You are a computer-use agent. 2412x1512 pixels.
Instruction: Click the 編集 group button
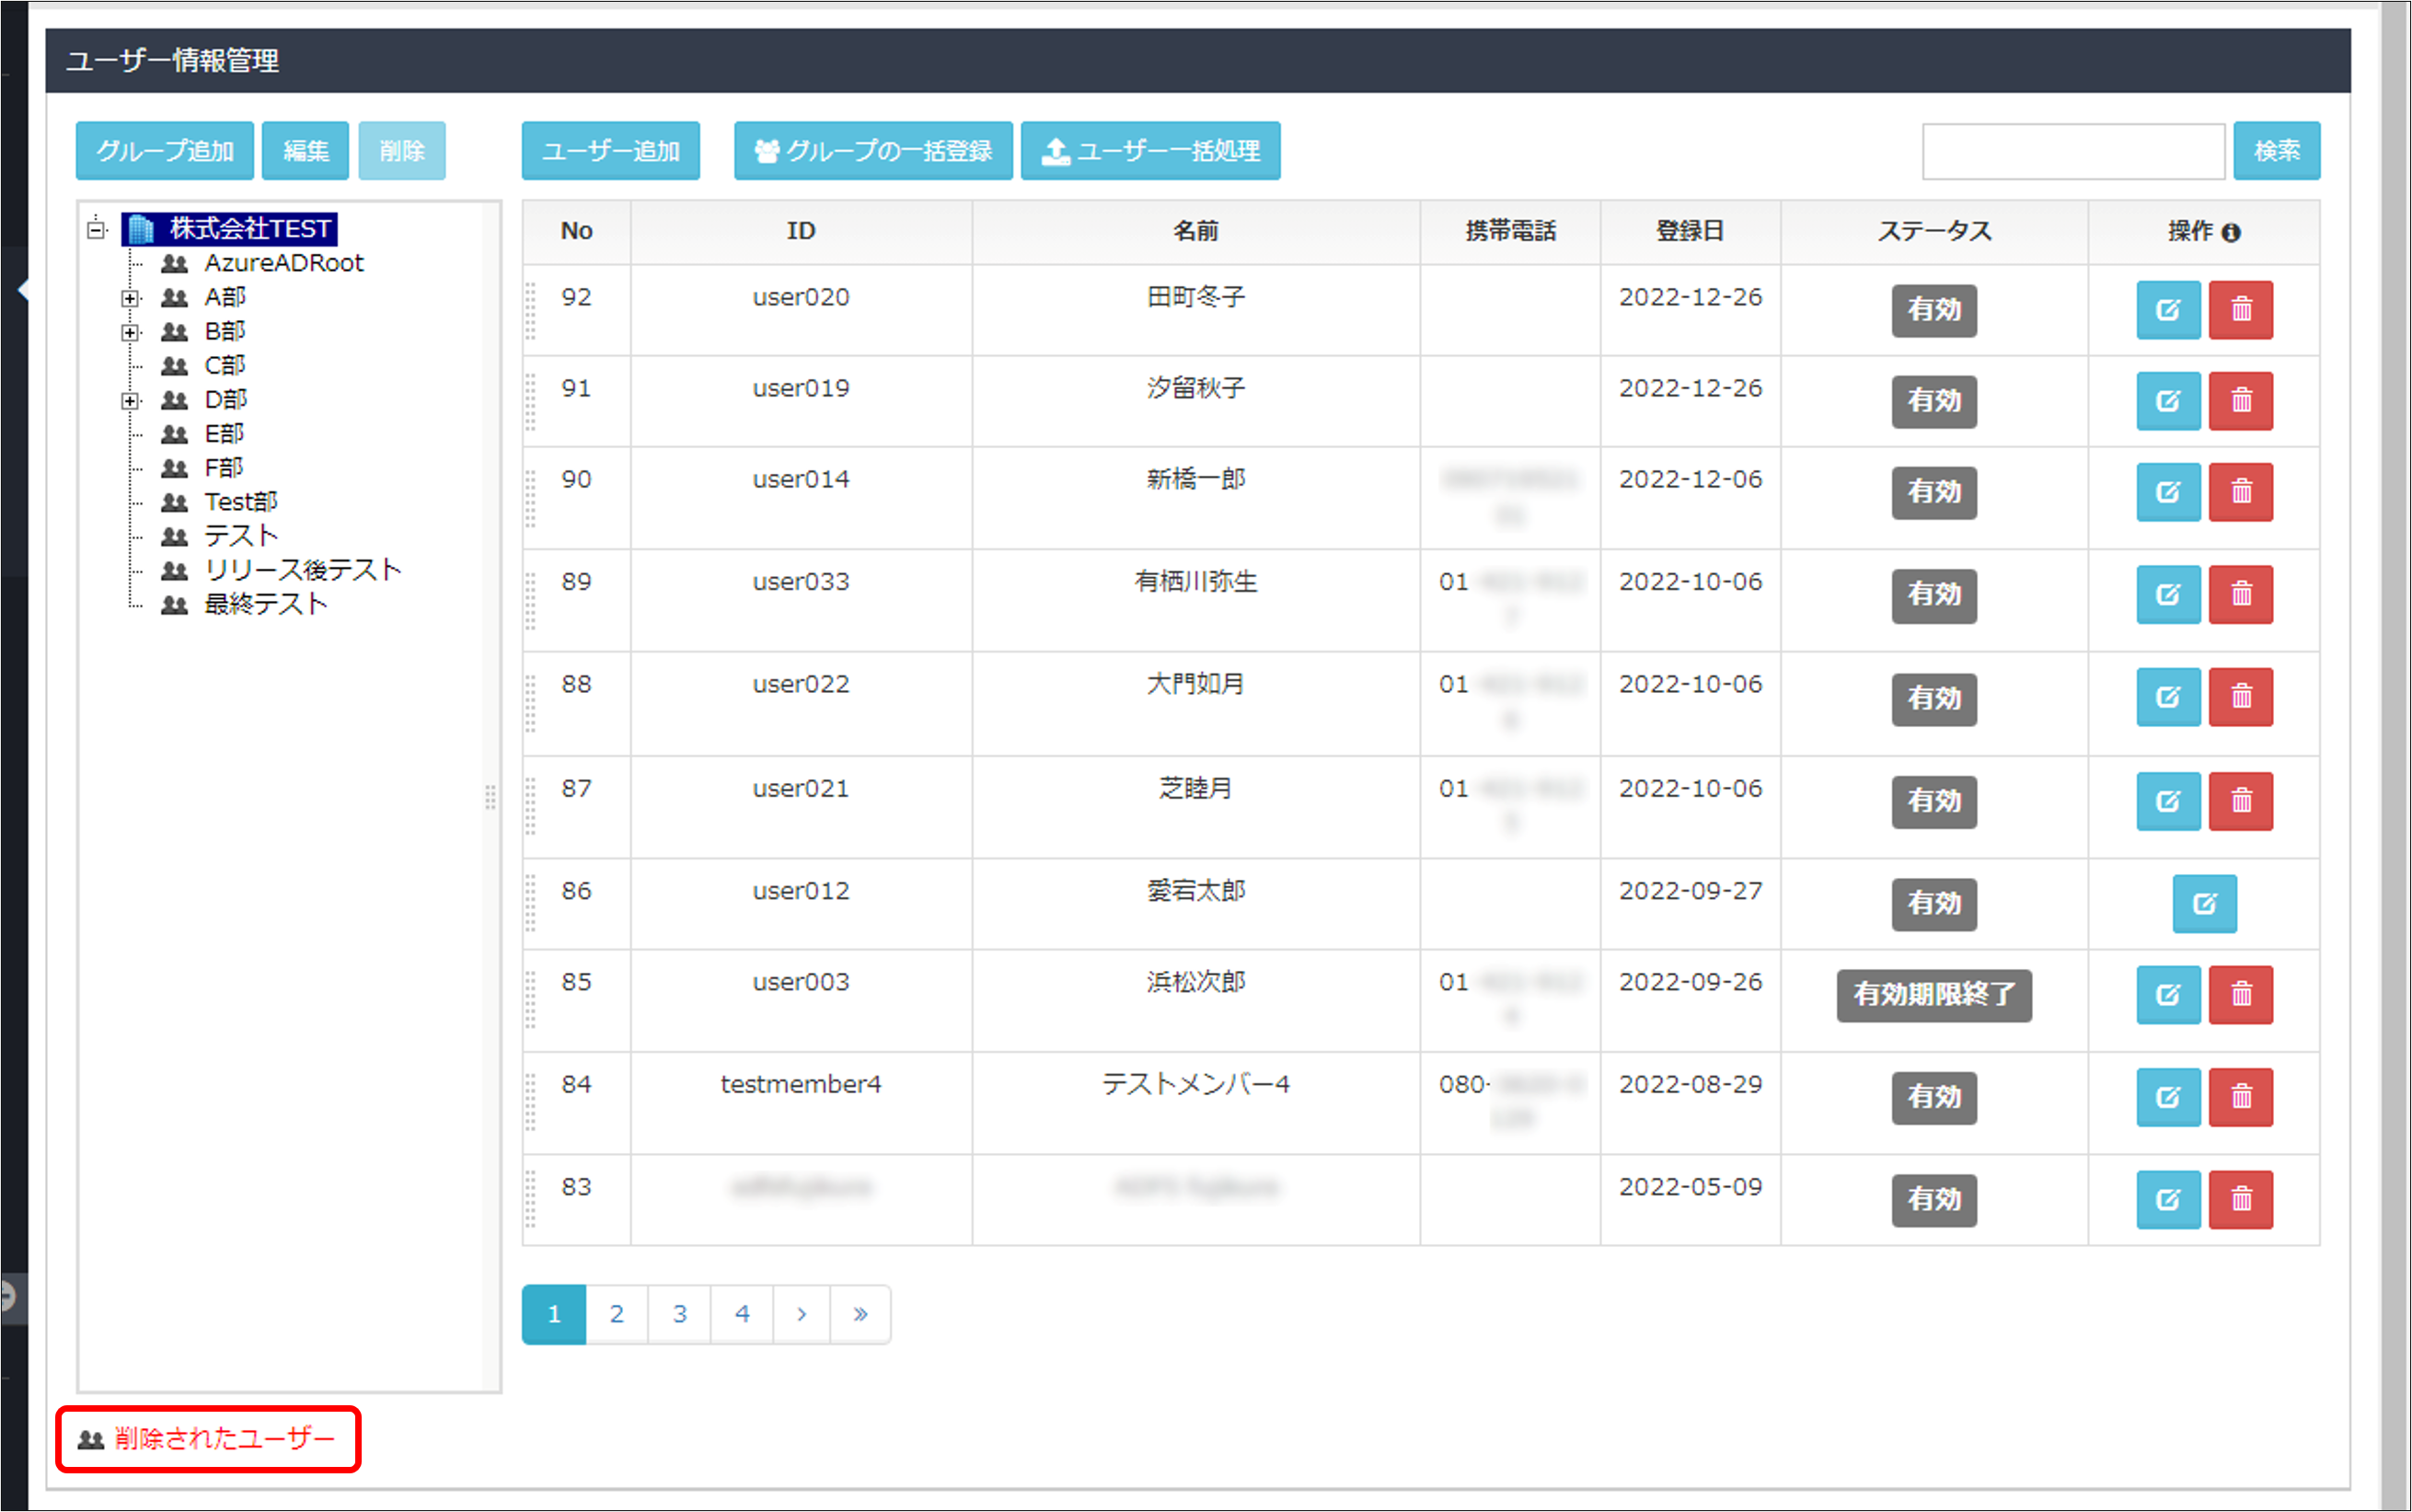click(x=305, y=151)
